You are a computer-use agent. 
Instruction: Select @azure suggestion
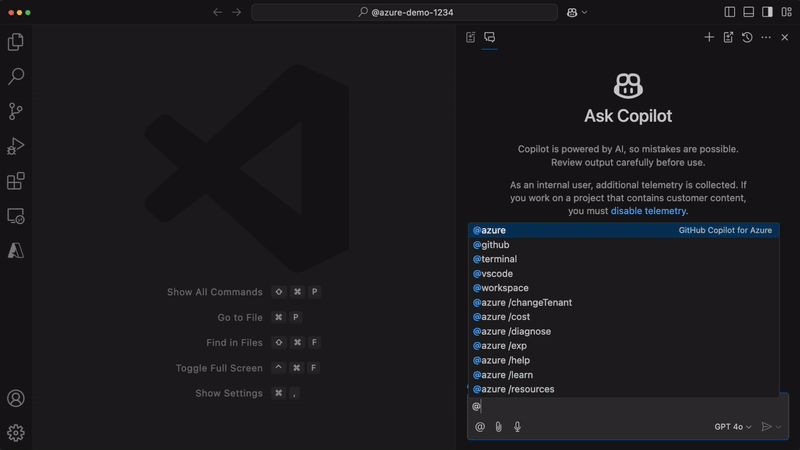tap(623, 230)
